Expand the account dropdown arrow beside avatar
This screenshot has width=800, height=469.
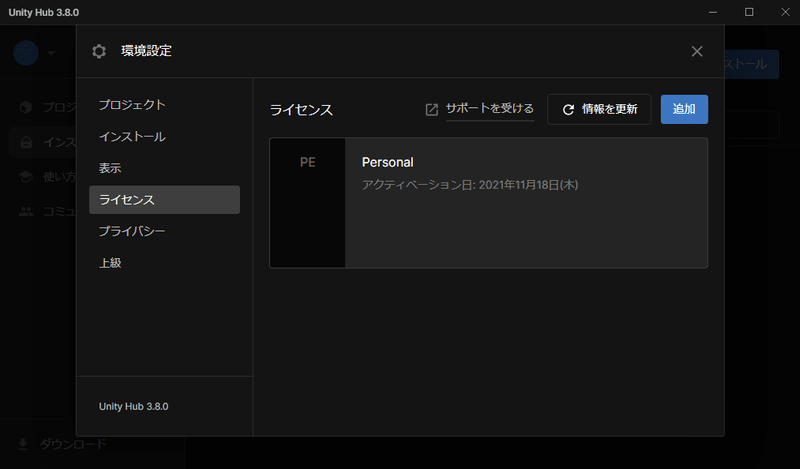(x=51, y=53)
